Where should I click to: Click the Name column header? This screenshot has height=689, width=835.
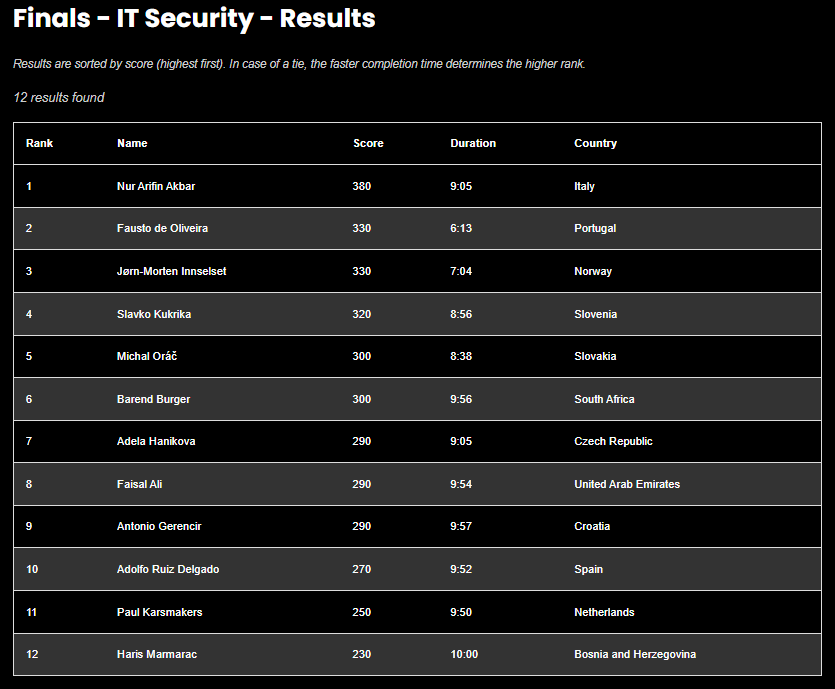coord(132,143)
